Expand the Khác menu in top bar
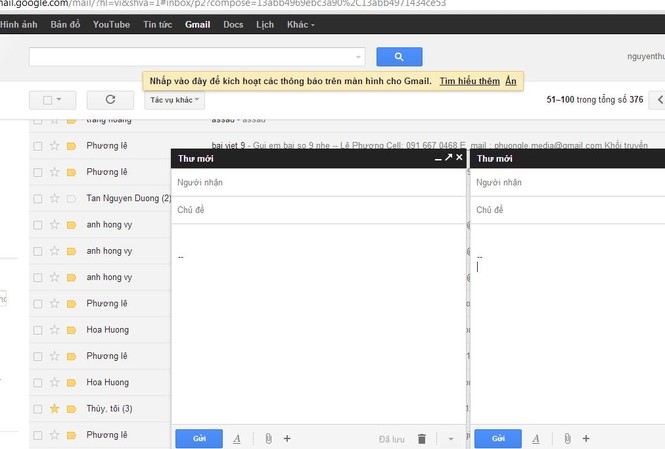This screenshot has width=665, height=449. pyautogui.click(x=300, y=25)
